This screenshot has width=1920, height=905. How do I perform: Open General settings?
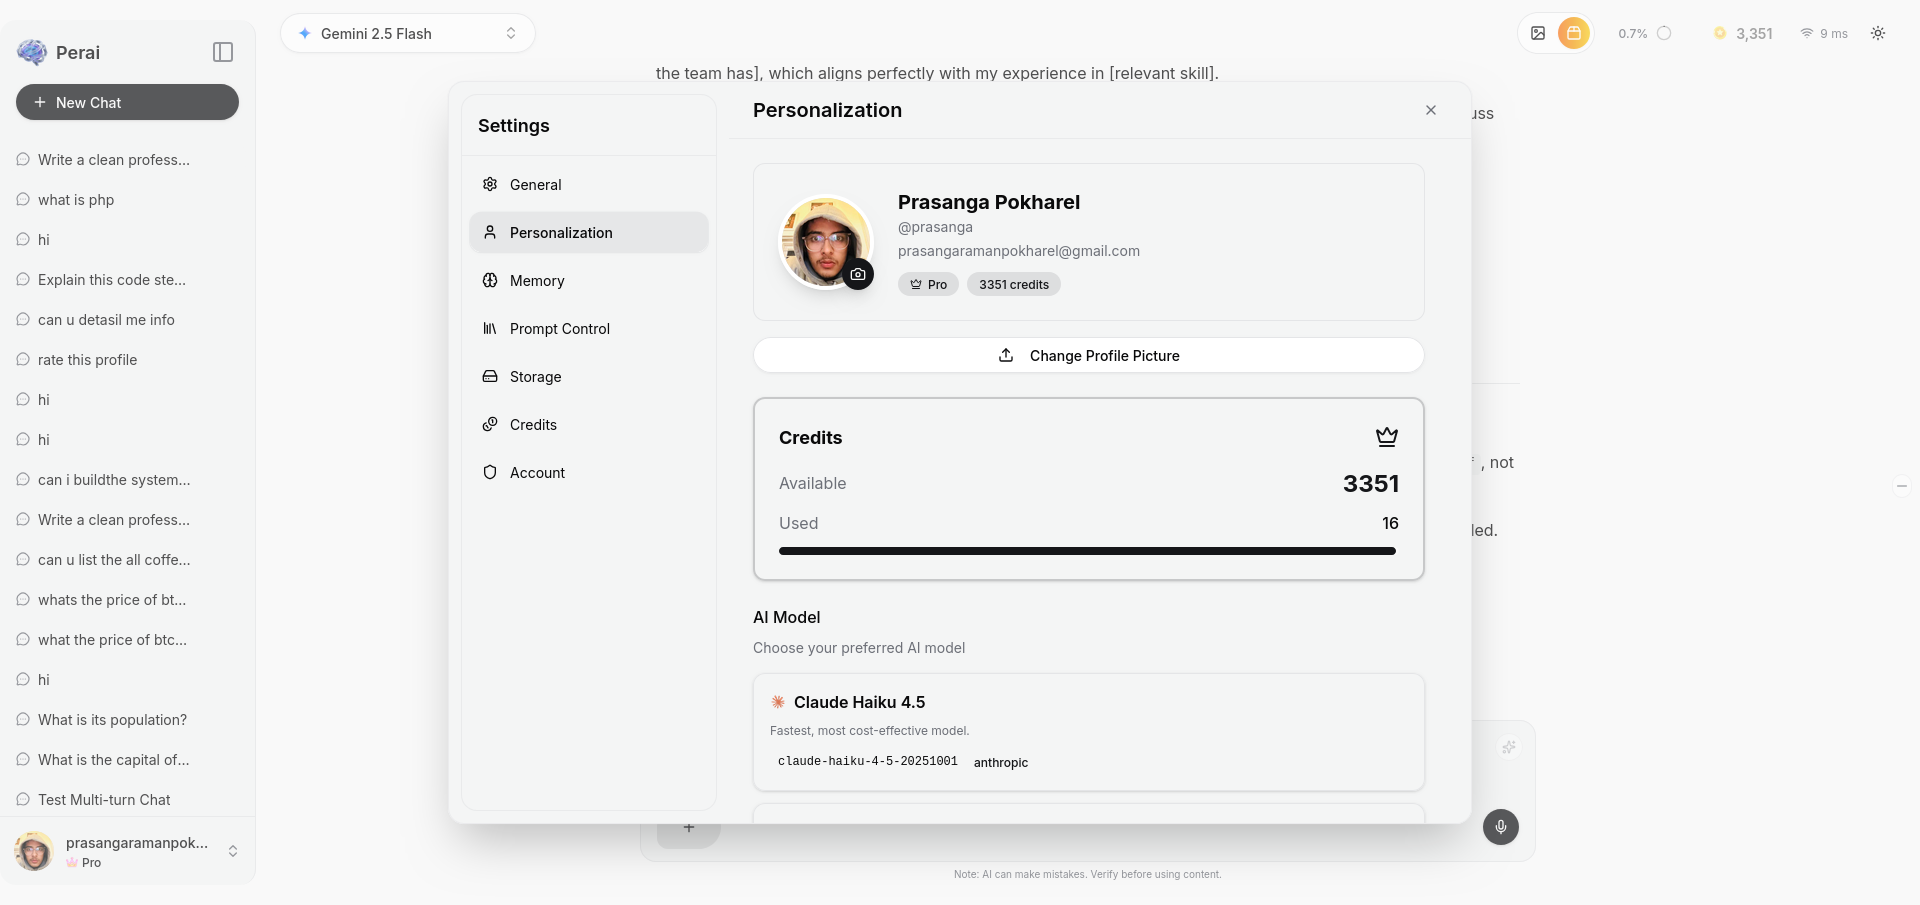tap(589, 184)
